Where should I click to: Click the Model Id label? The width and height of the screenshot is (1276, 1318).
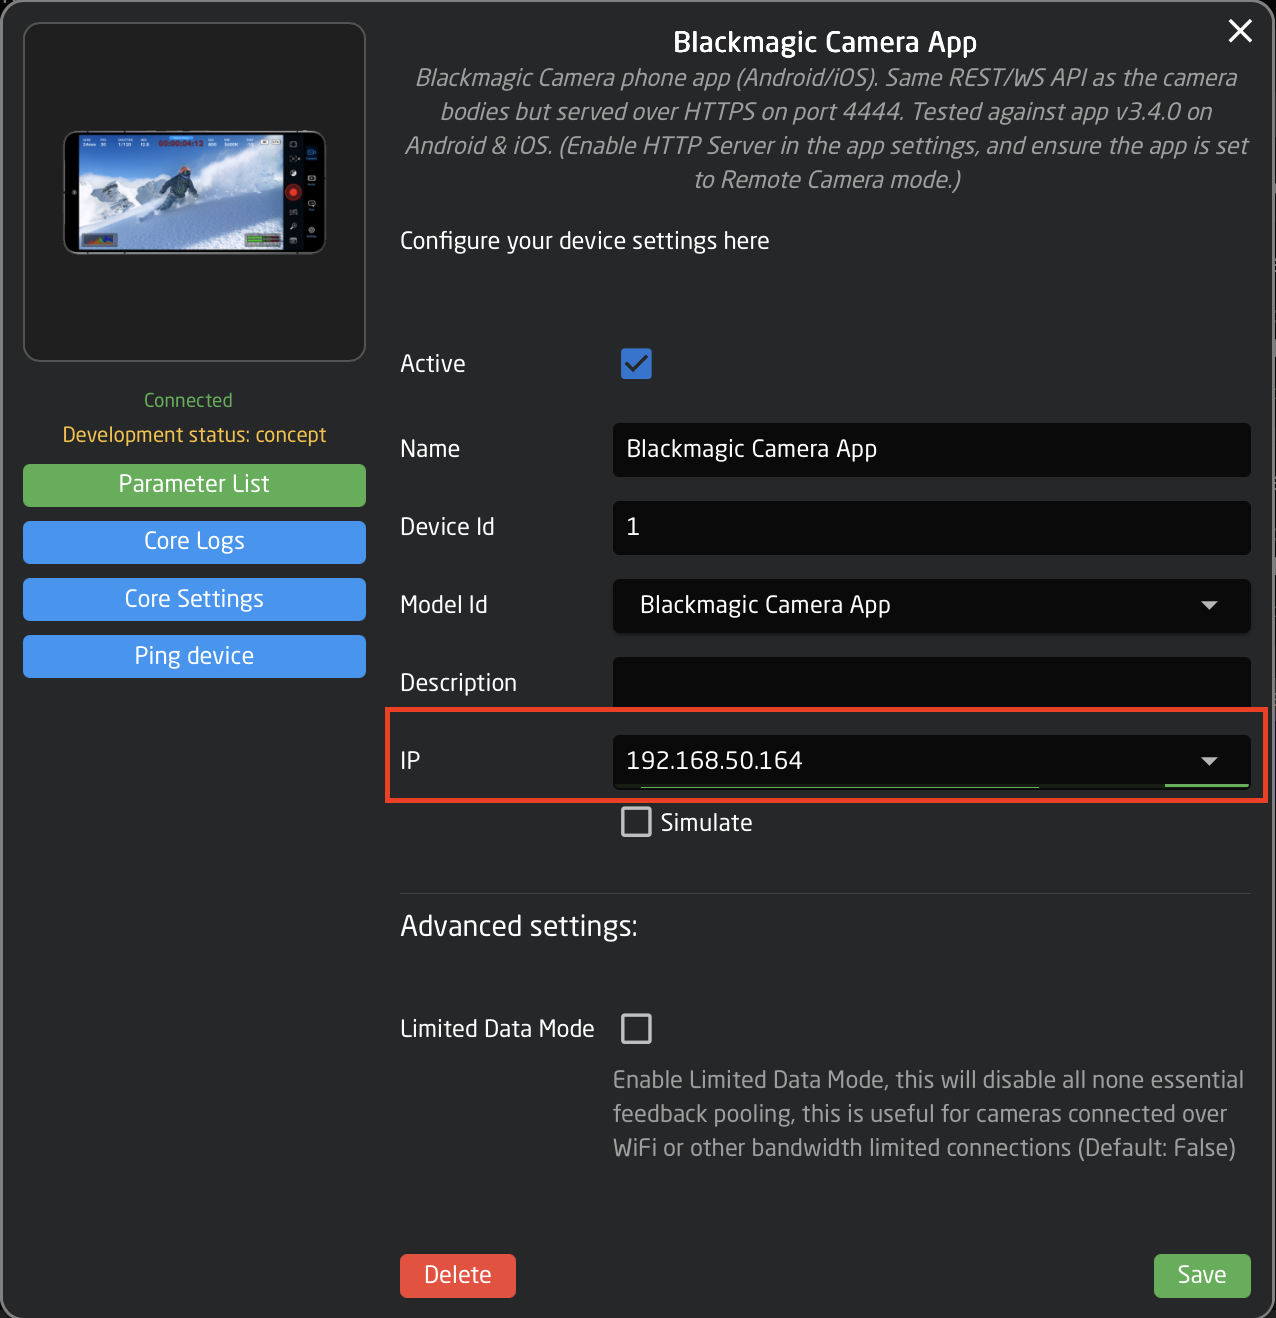[444, 605]
